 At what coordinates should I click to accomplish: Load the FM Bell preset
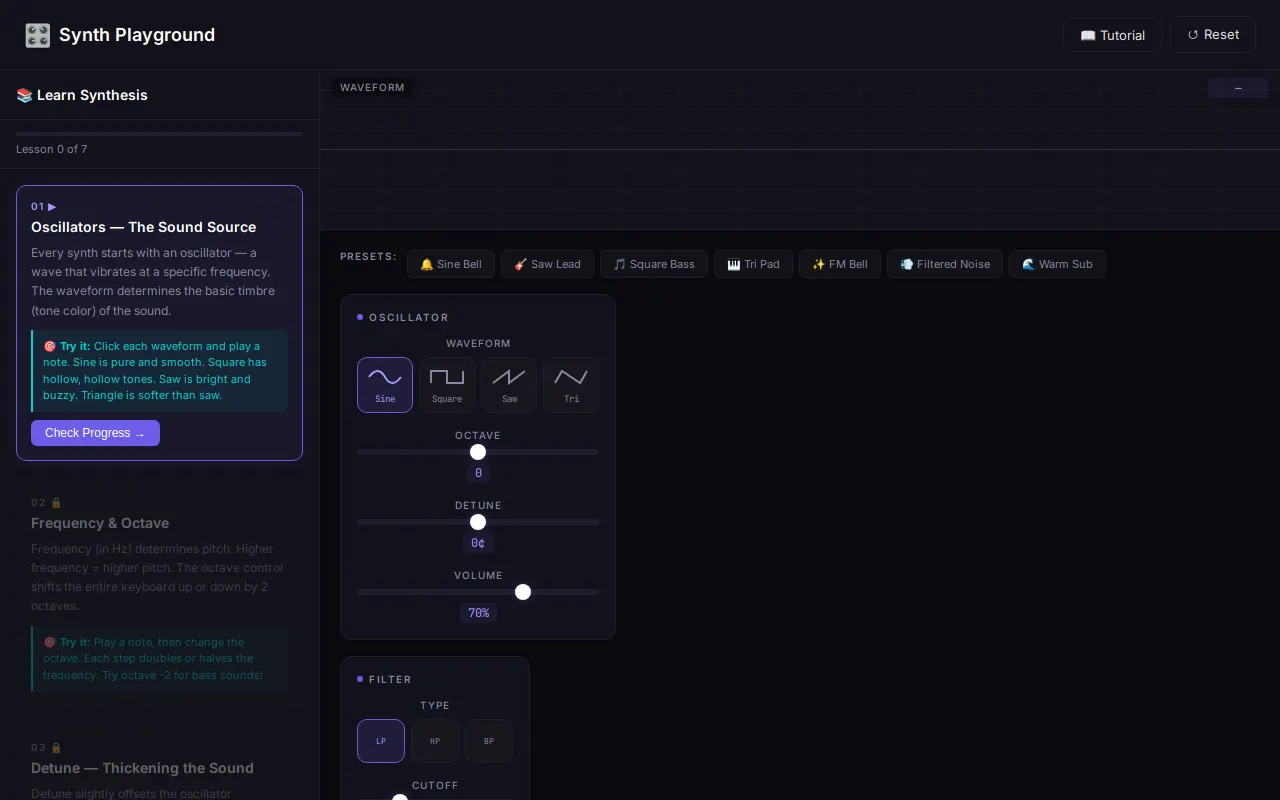click(x=840, y=264)
